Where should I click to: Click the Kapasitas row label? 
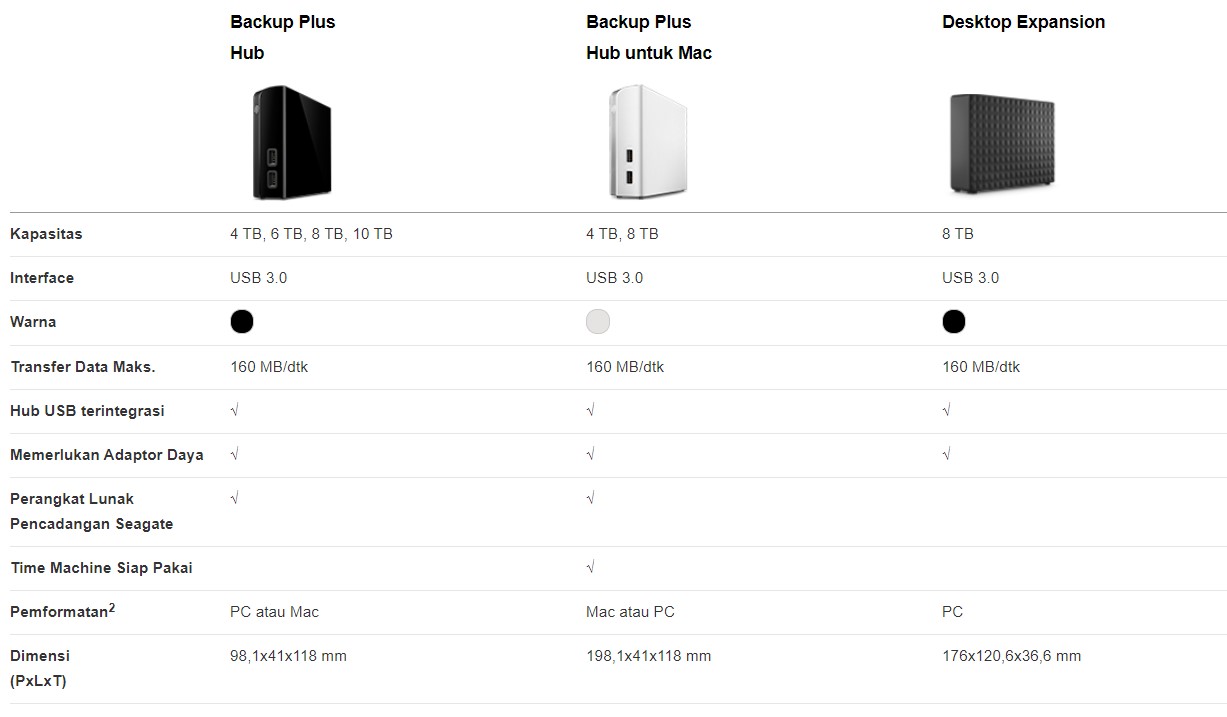pos(46,234)
